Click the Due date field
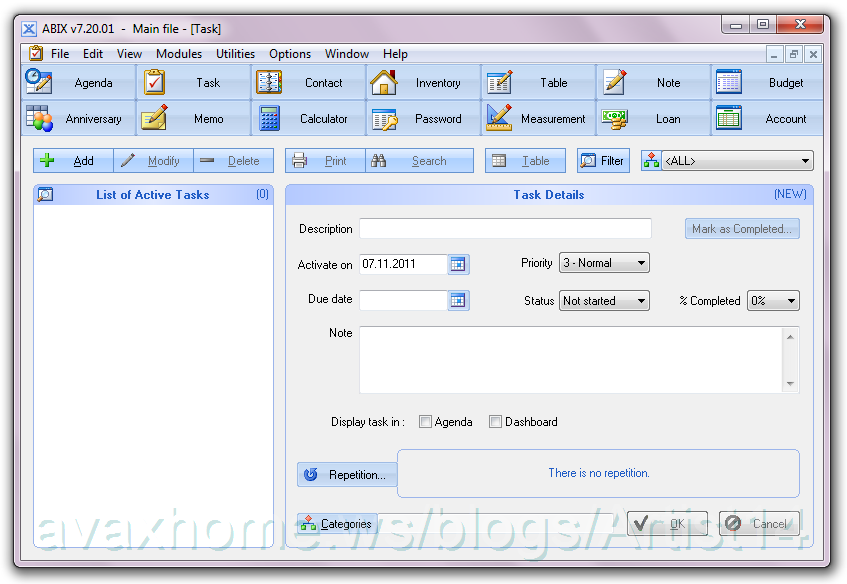 [404, 300]
